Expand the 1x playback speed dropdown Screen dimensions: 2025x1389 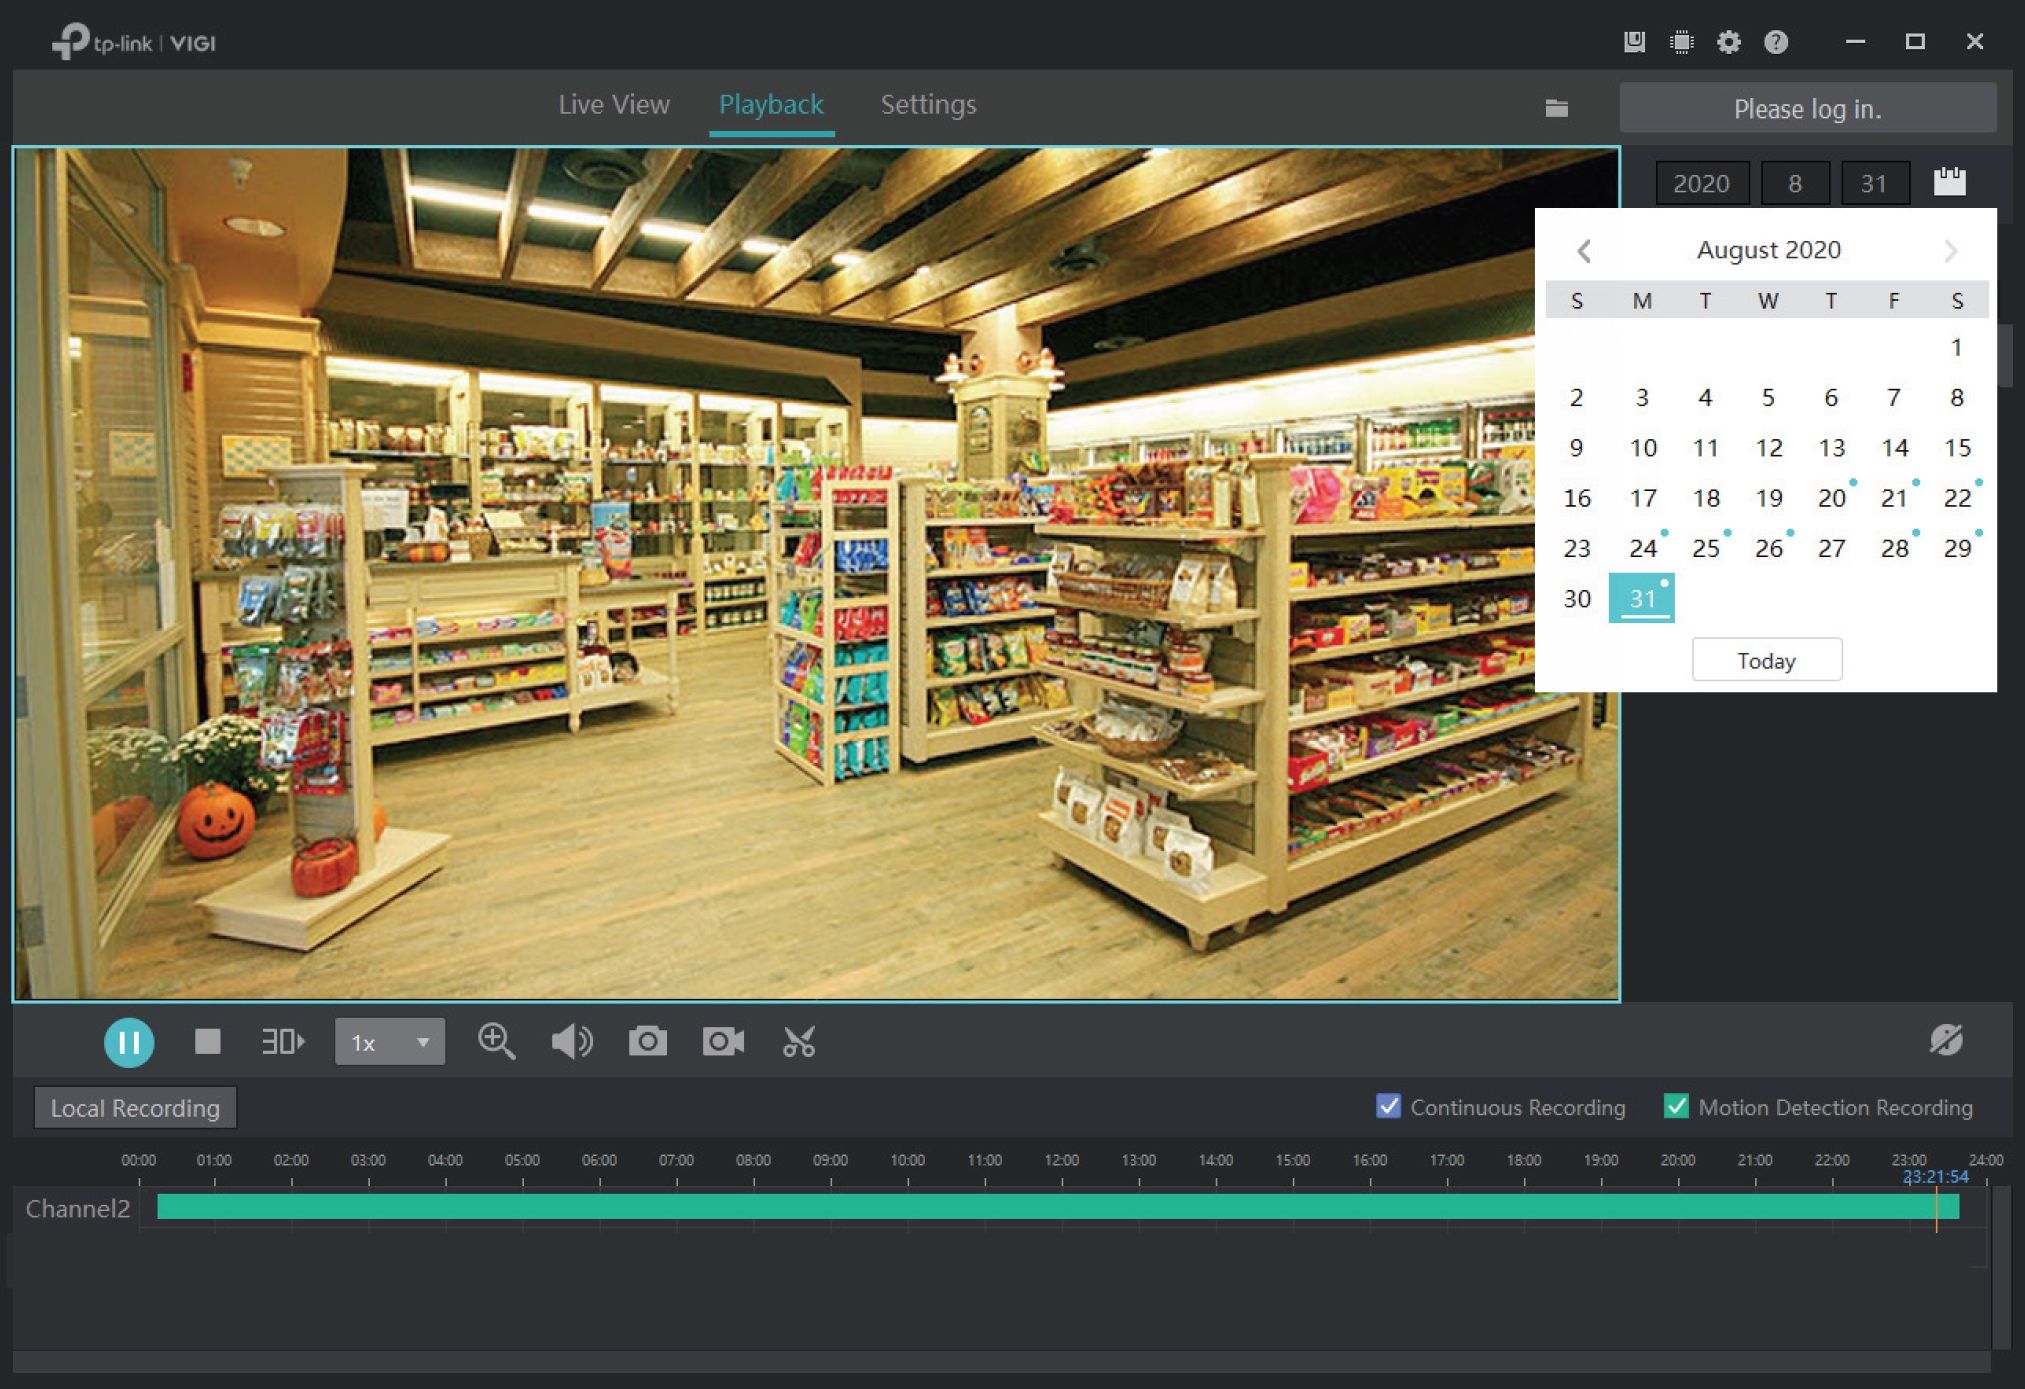click(390, 1042)
